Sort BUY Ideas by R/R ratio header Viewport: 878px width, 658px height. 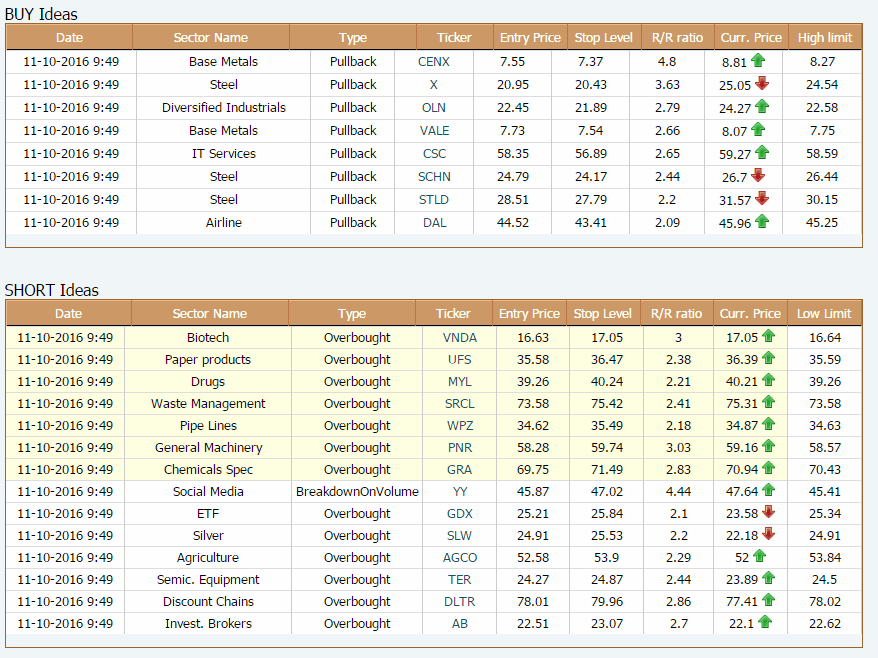[678, 38]
